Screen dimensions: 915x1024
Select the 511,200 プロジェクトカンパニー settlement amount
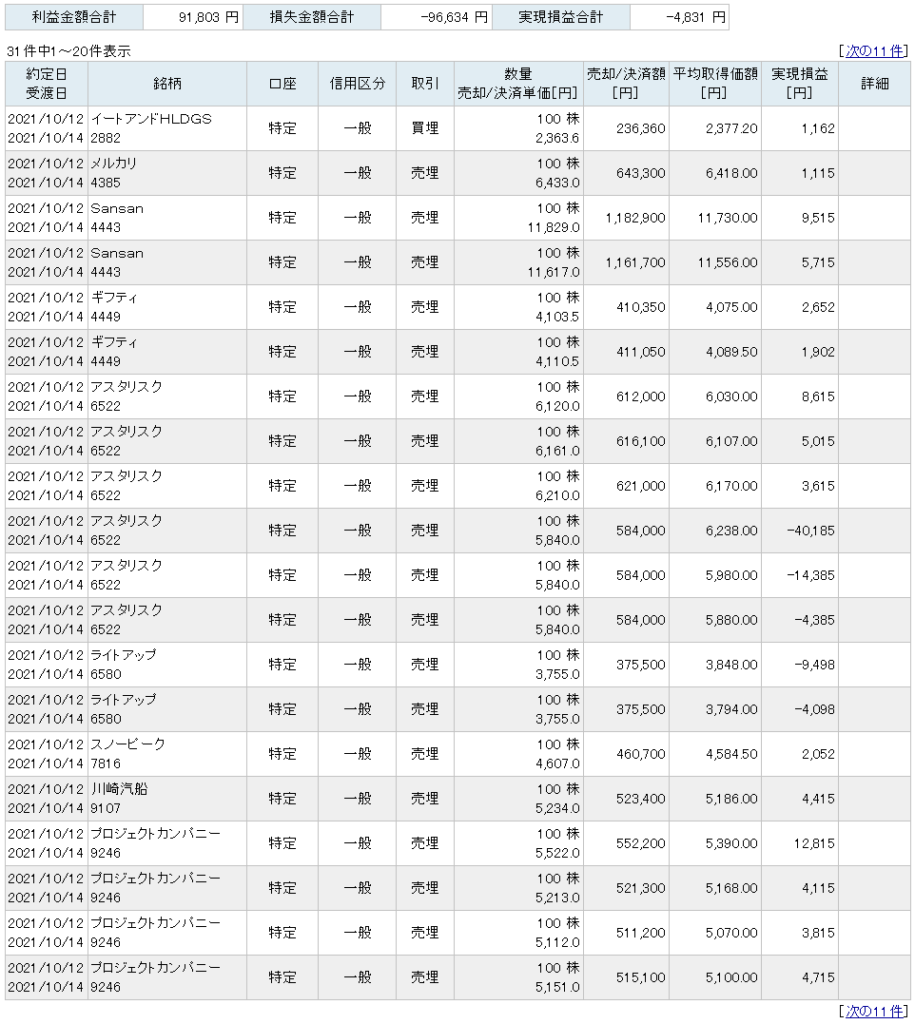(641, 933)
